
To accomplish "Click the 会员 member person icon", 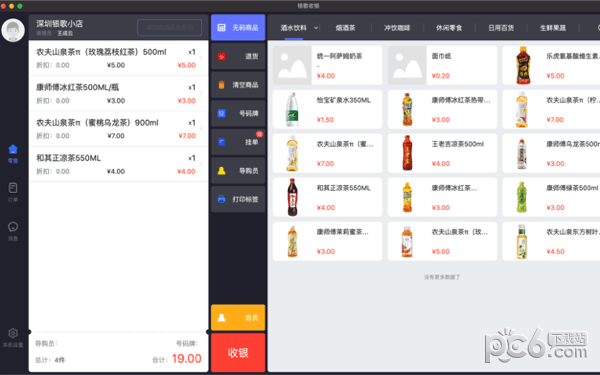I will click(x=222, y=318).
